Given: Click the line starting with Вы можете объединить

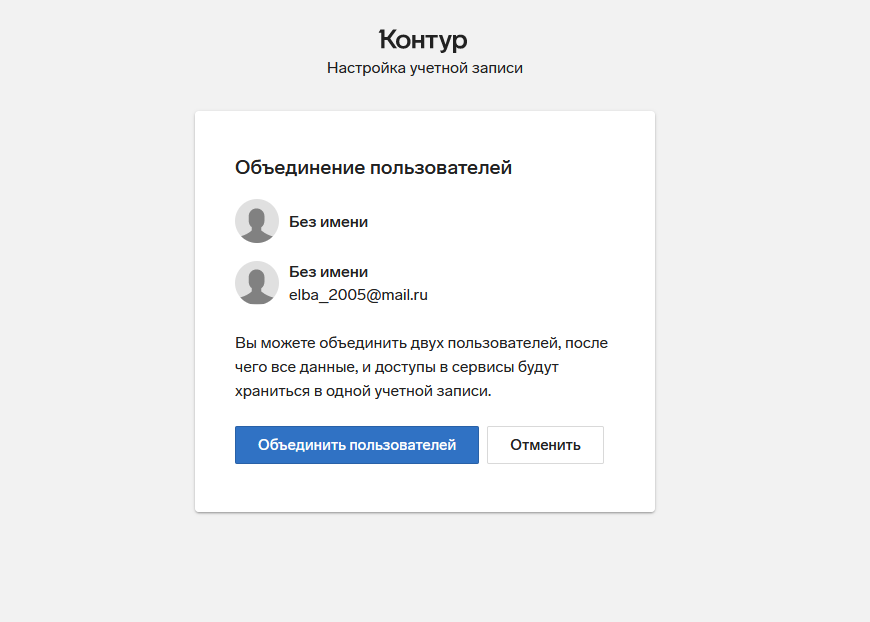Looking at the screenshot, I should pyautogui.click(x=422, y=343).
